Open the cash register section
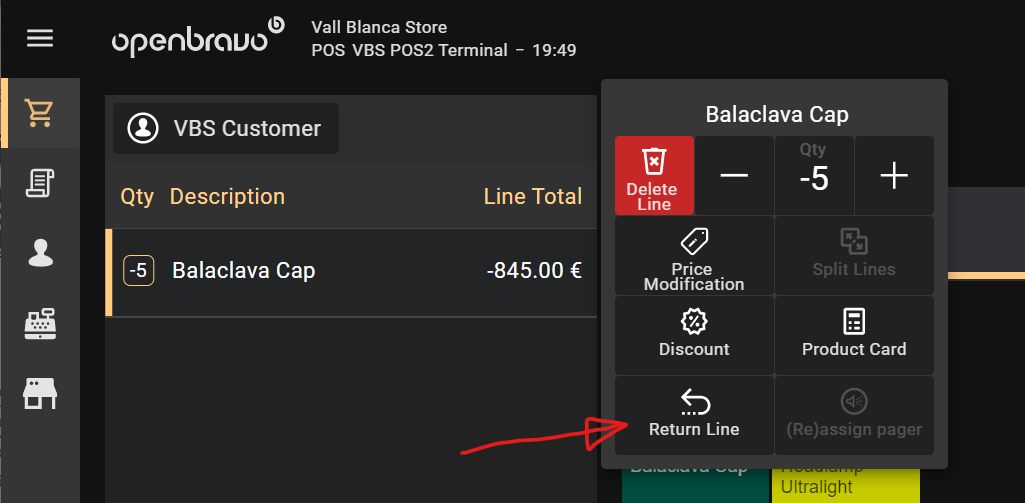This screenshot has height=503, width=1025. click(40, 323)
